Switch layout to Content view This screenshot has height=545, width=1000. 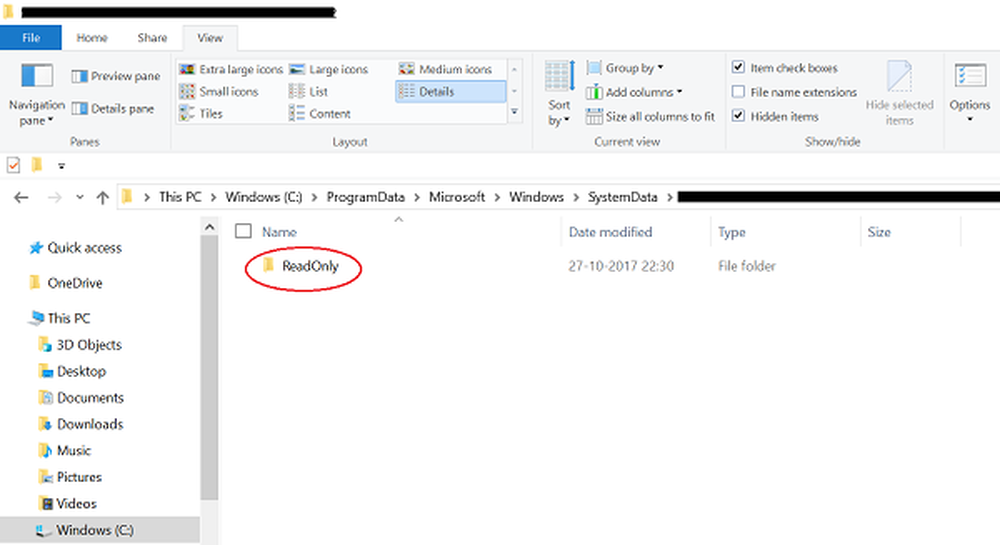(320, 114)
